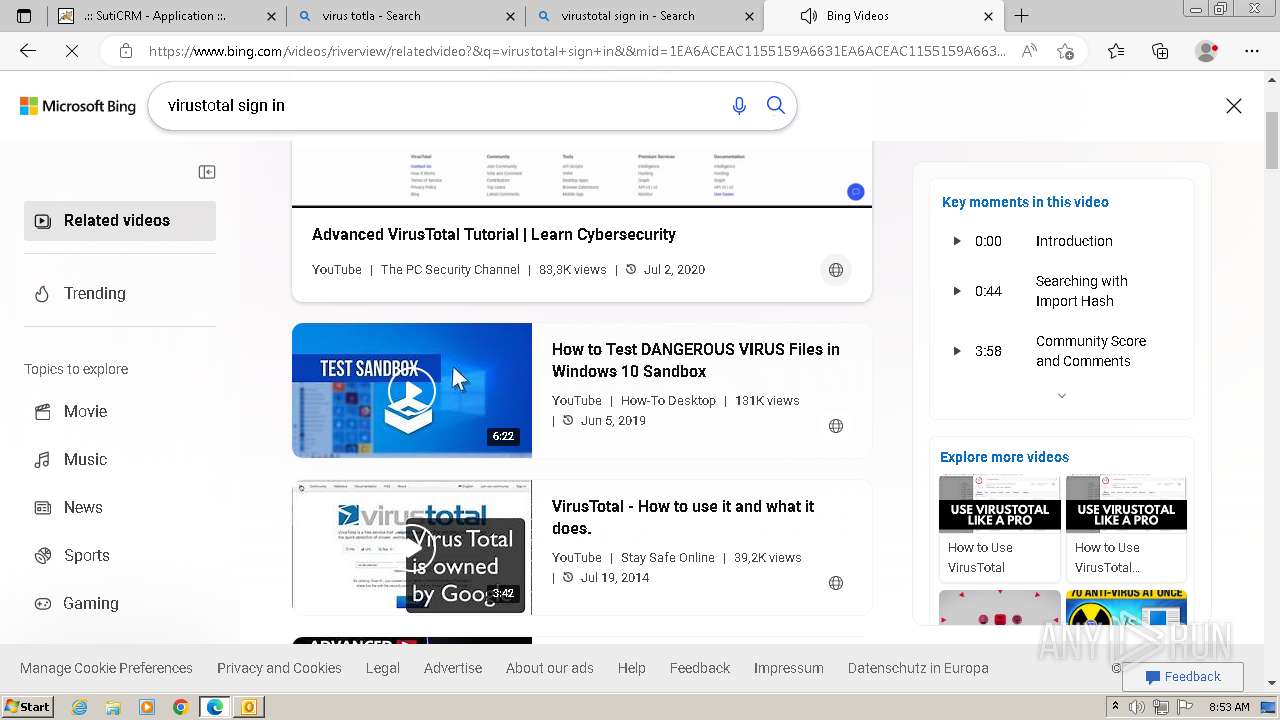This screenshot has width=1280, height=720.
Task: Launch Chrome from taskbar
Action: (x=180, y=707)
